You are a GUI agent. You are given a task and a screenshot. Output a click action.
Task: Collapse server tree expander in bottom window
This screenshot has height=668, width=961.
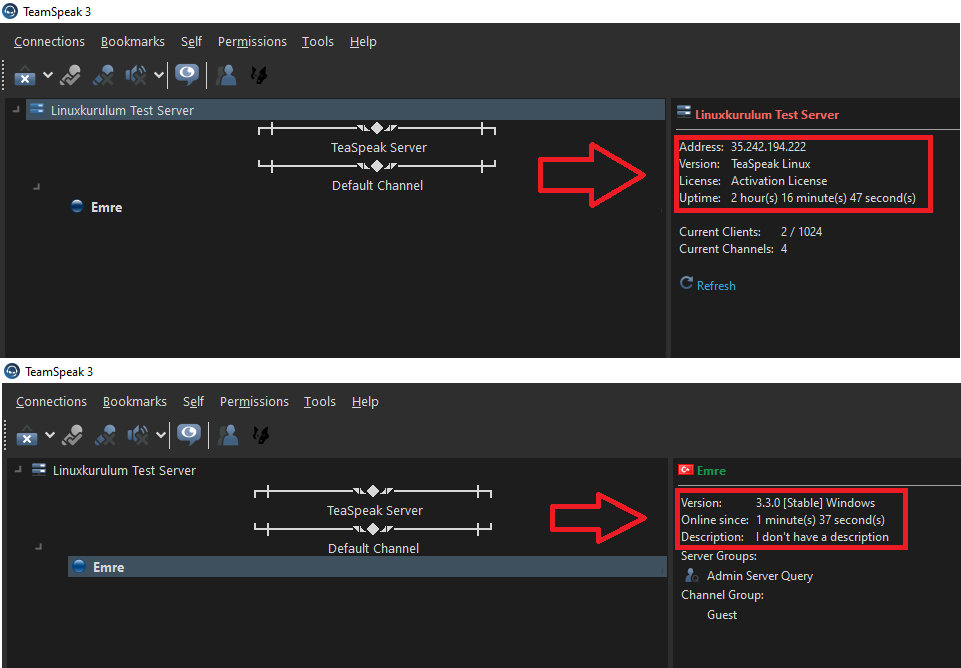click(x=18, y=469)
